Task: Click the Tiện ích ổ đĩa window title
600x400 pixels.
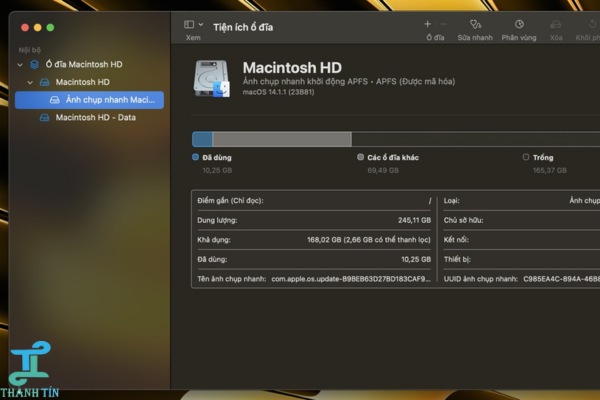Action: click(243, 27)
